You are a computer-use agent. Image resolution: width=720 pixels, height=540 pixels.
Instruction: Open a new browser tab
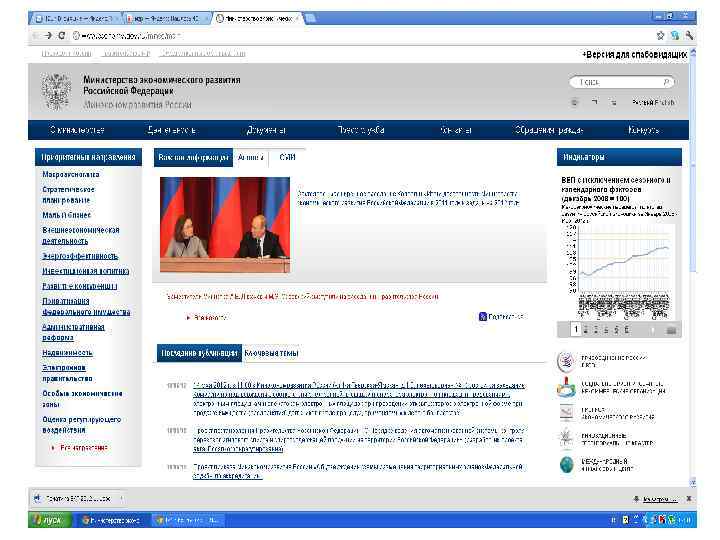(x=311, y=18)
